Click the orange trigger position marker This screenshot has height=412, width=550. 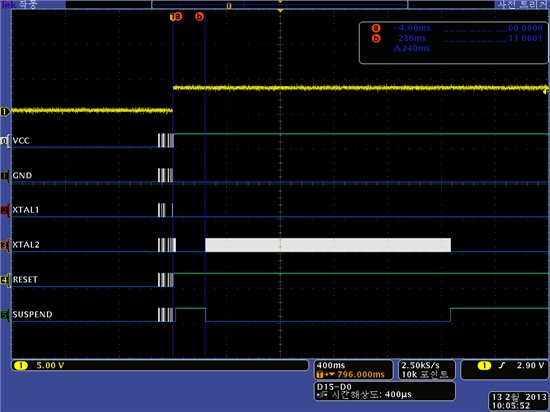point(280,11)
